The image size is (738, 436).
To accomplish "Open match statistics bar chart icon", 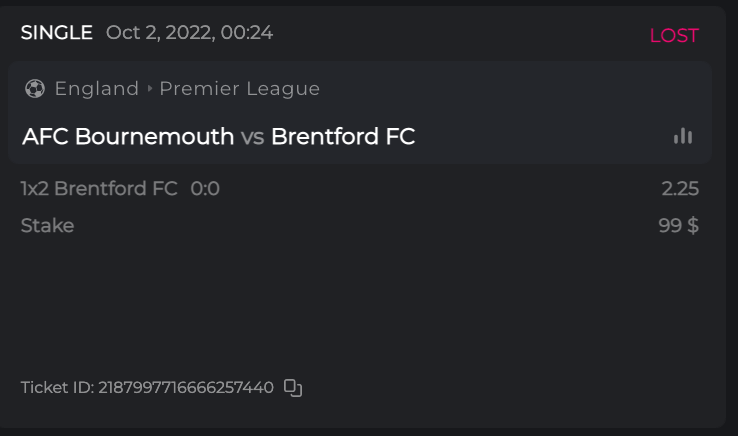I will click(x=683, y=137).
